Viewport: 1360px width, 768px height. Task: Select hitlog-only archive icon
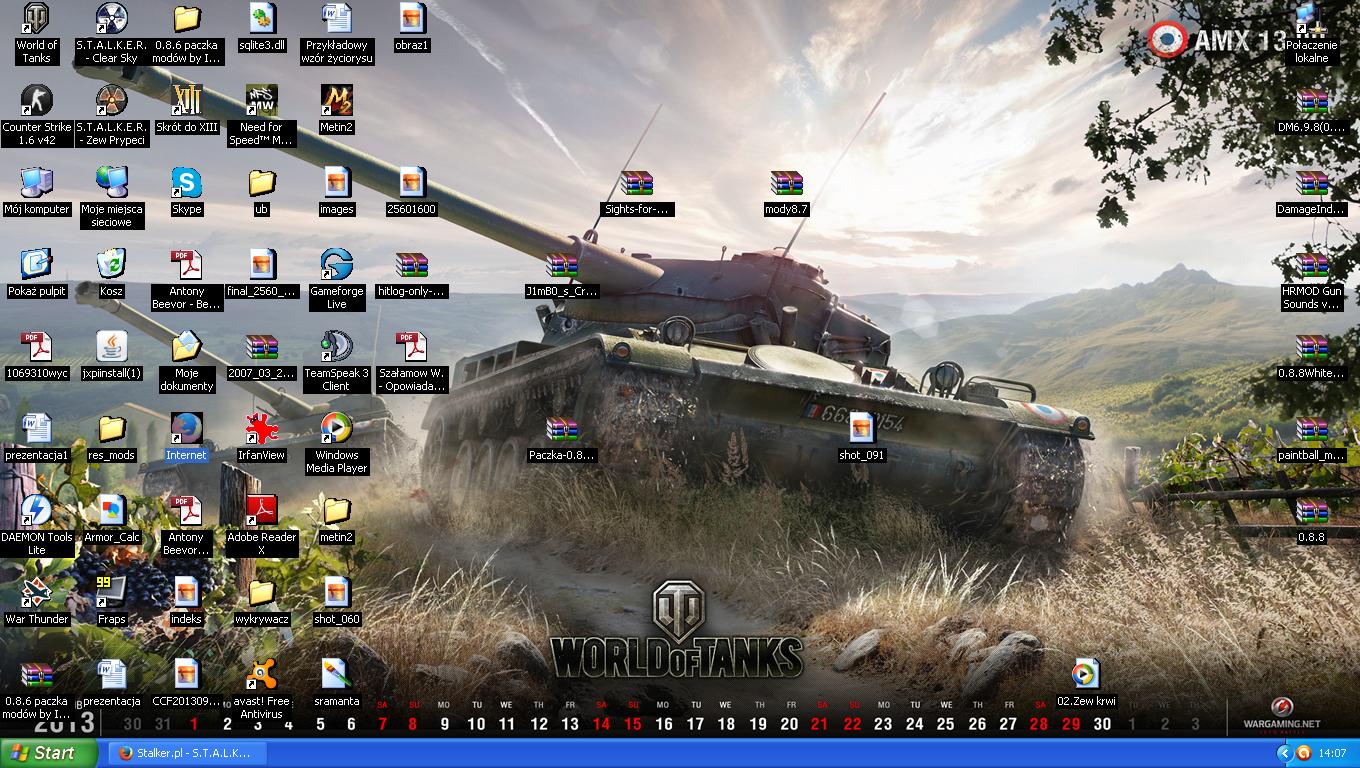[x=412, y=265]
